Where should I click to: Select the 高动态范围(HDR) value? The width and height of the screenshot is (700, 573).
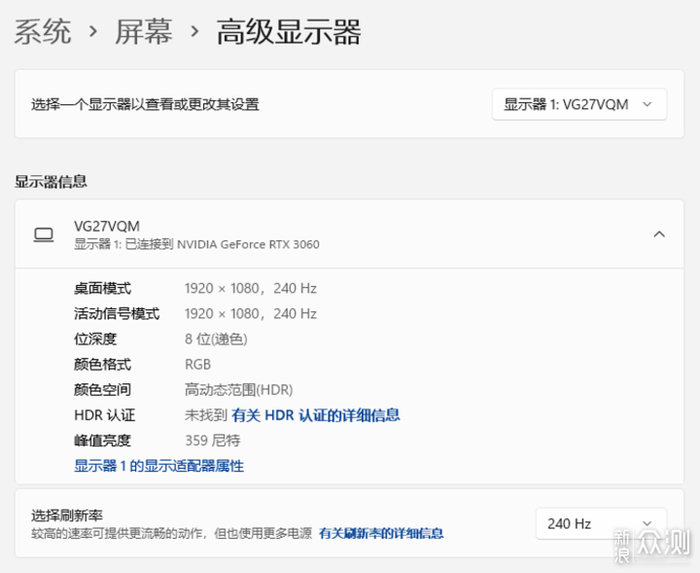pos(239,390)
